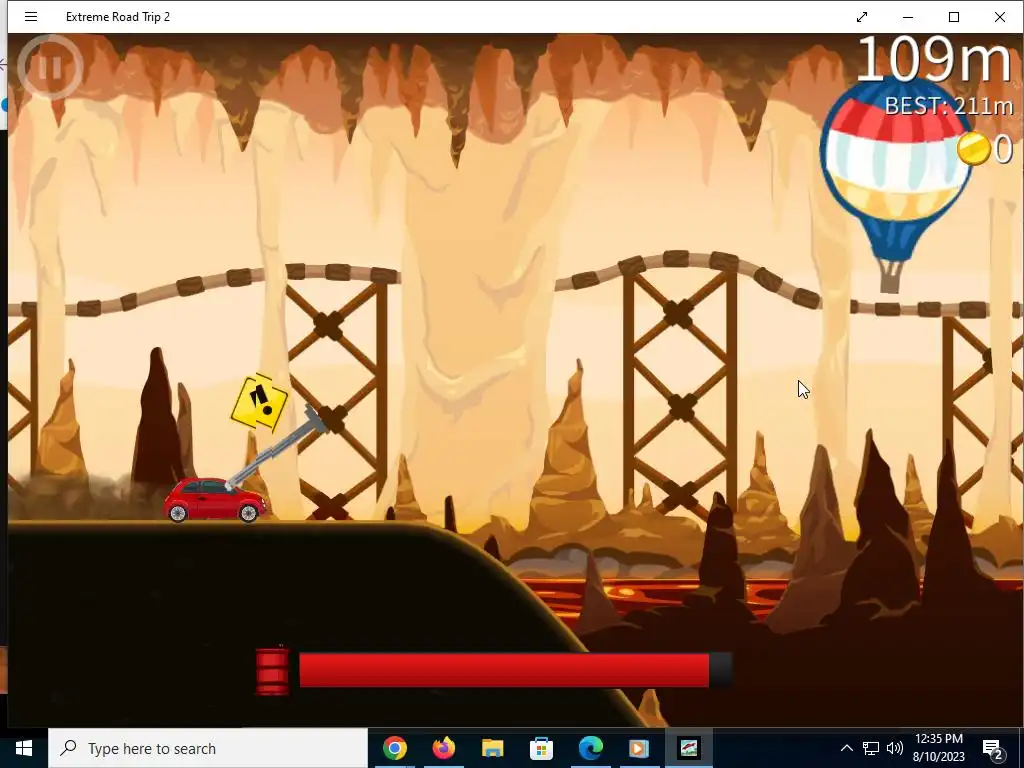1024x768 pixels.
Task: Open the hamburger menu in the title bar
Action: pyautogui.click(x=31, y=17)
